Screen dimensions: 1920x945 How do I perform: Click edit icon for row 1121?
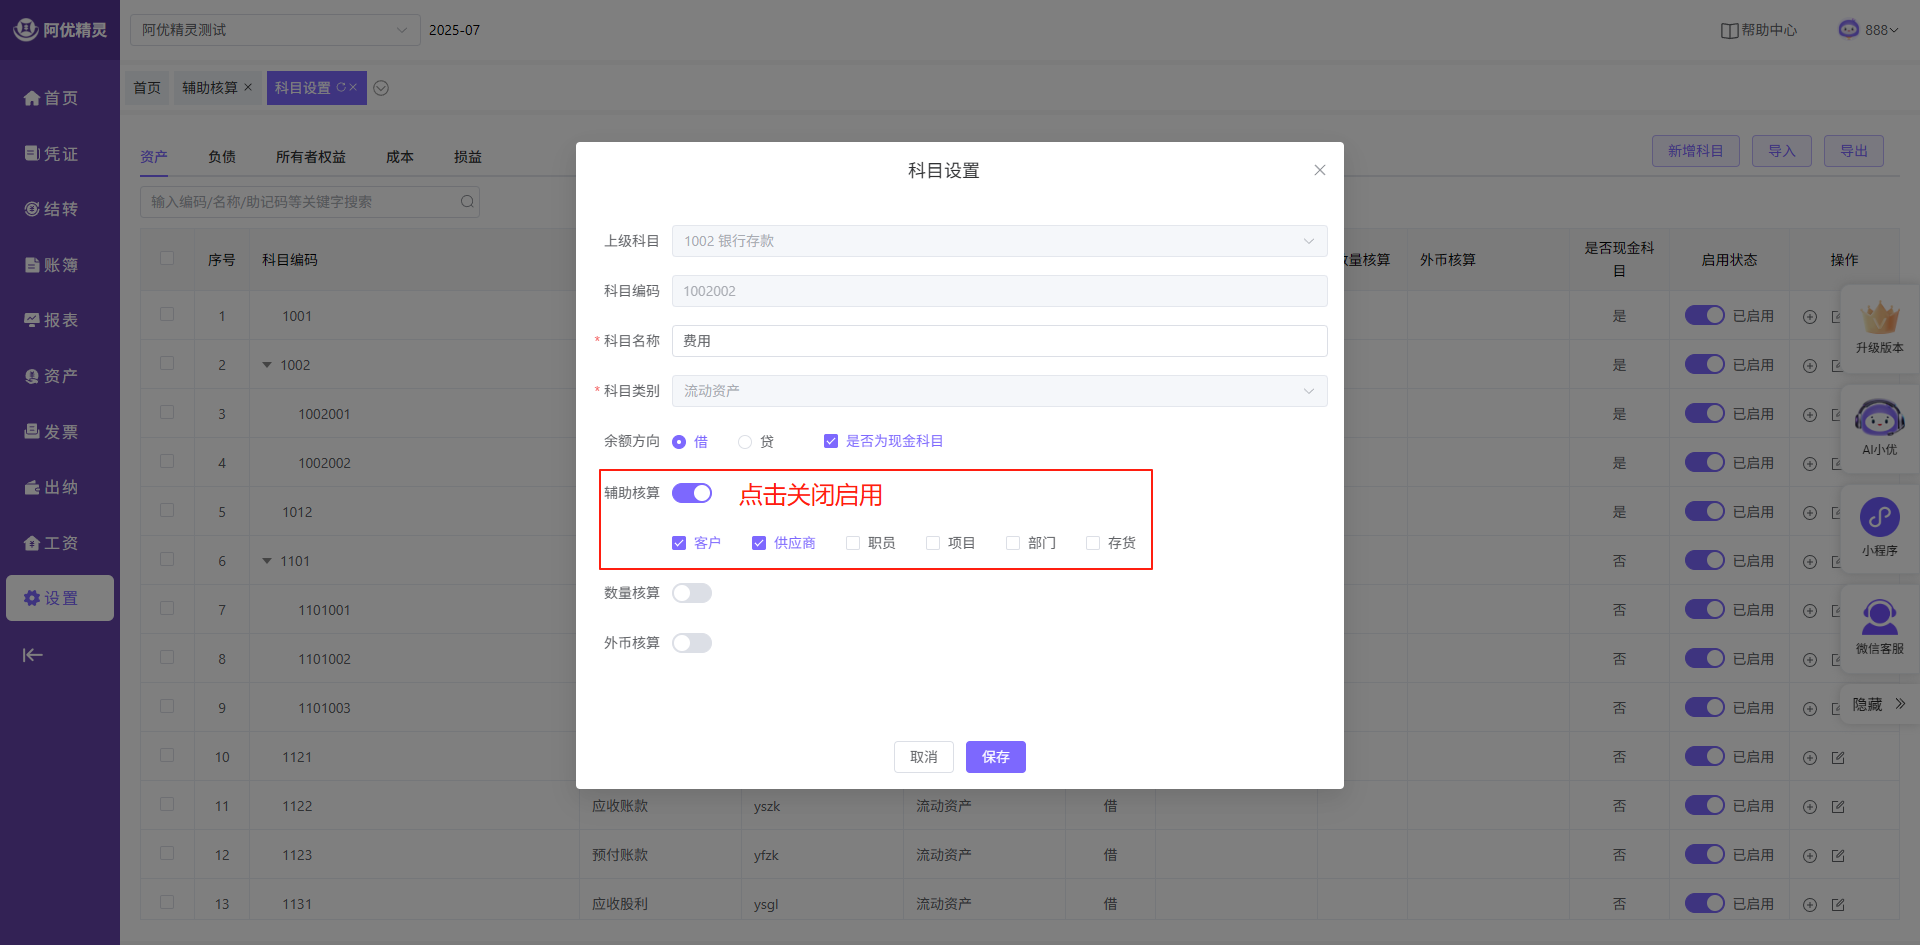(1838, 758)
